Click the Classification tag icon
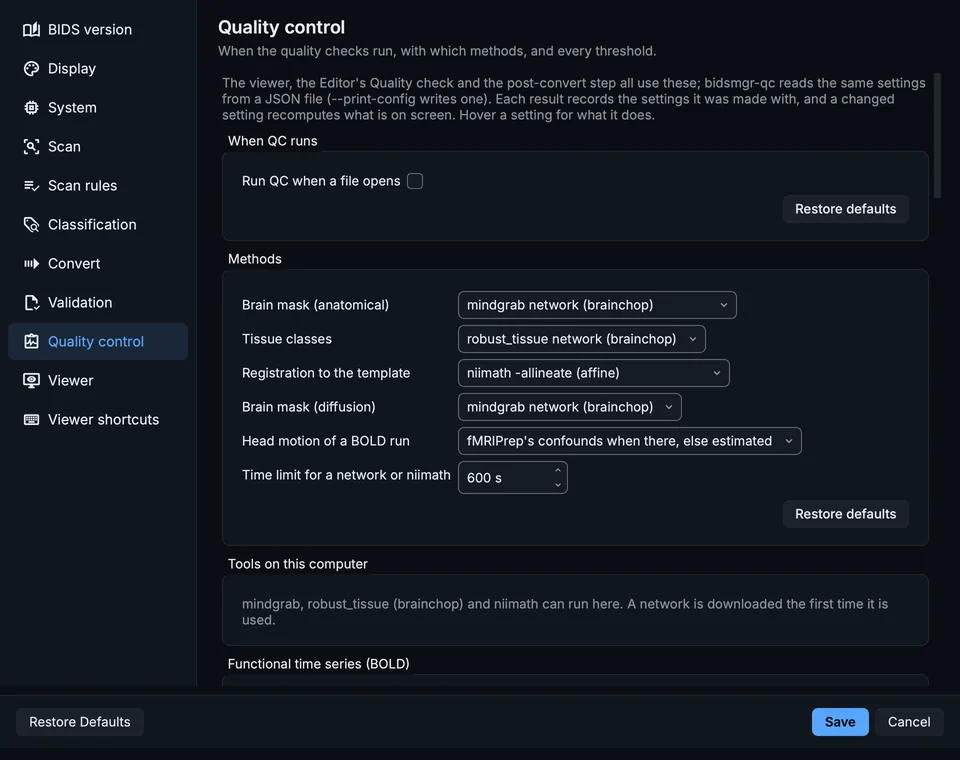Screen dimensions: 960x760 [31, 225]
